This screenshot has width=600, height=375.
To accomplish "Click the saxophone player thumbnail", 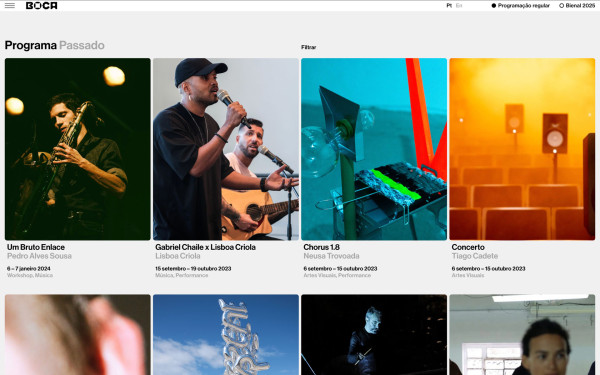I will pos(78,149).
